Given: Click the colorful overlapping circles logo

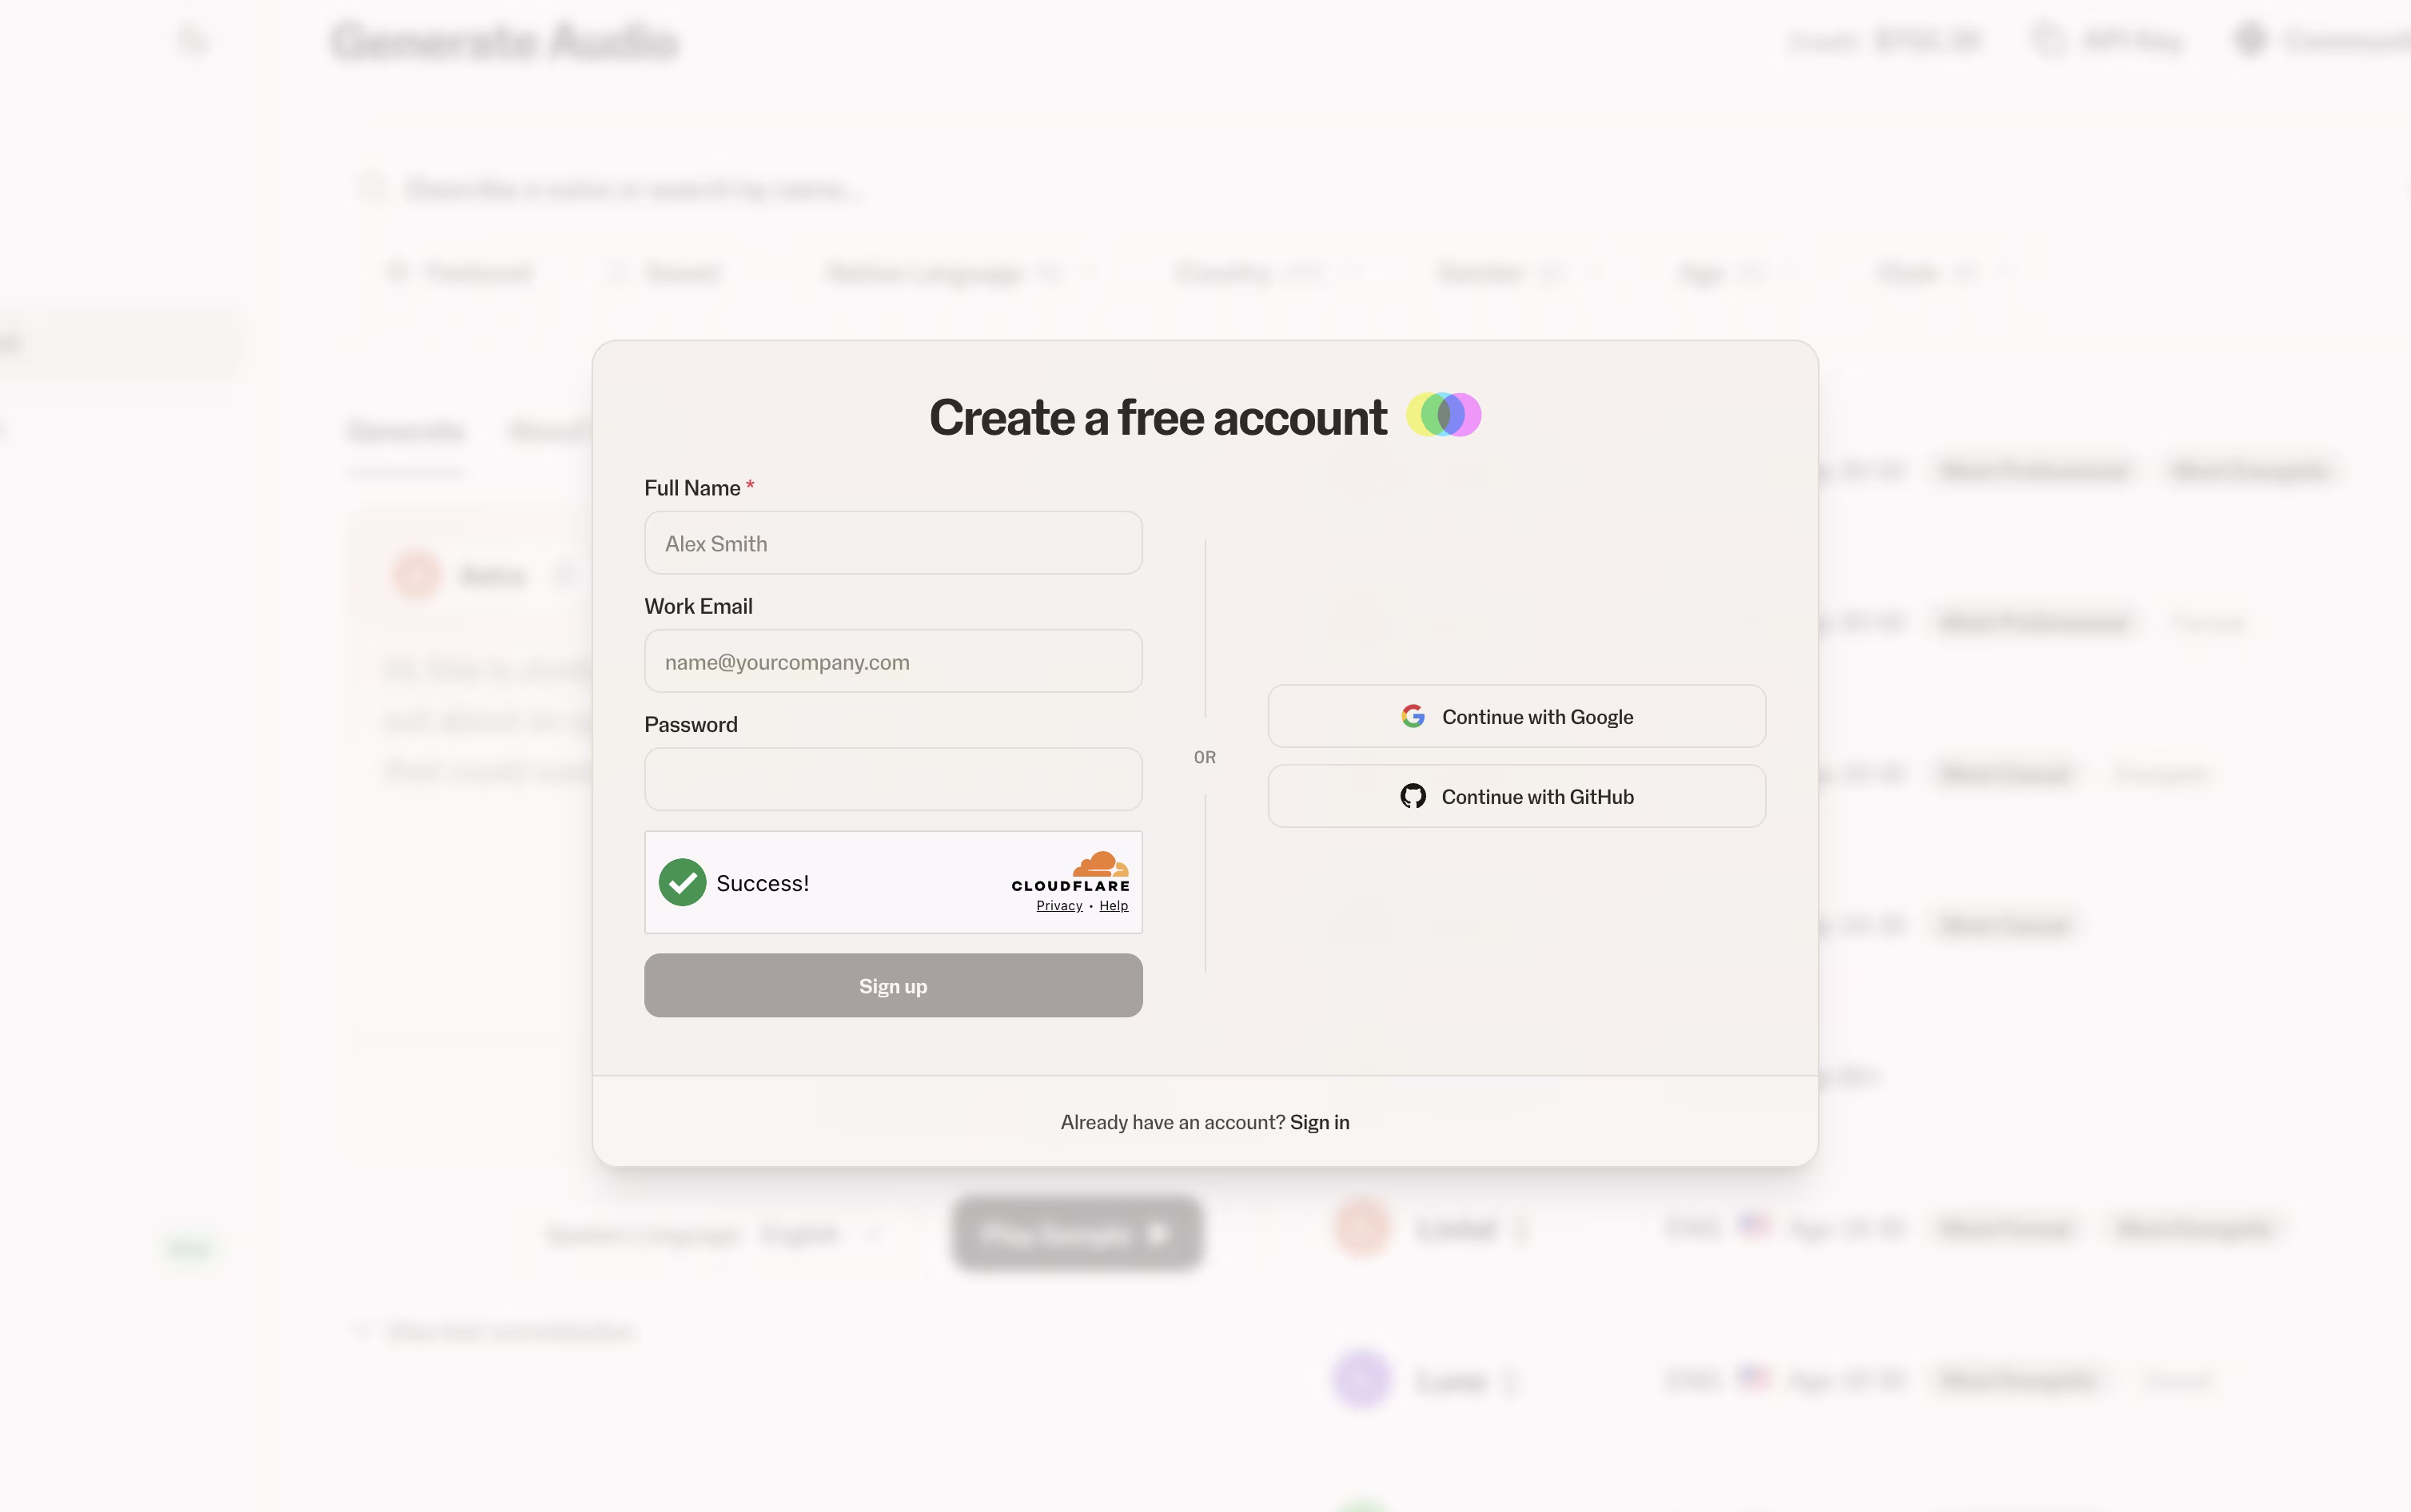Looking at the screenshot, I should 1443,415.
